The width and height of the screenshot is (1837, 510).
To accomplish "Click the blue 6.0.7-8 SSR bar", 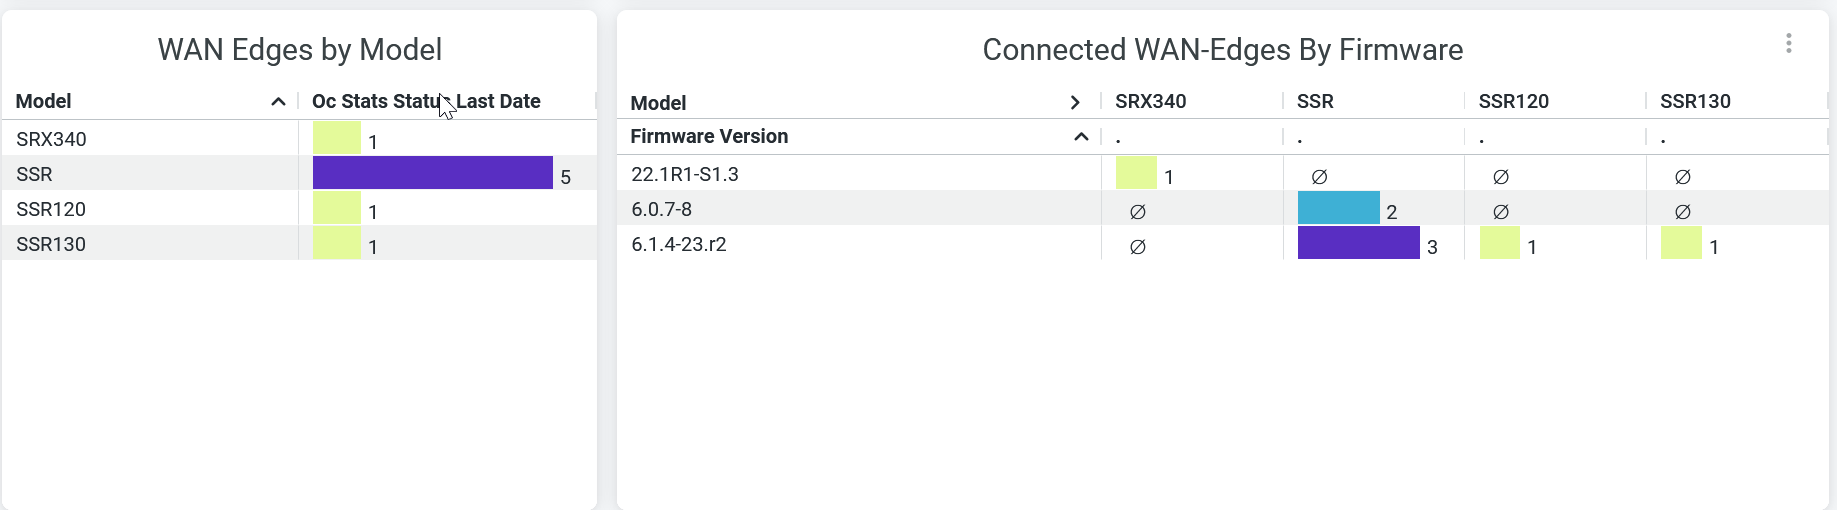I will (1338, 208).
